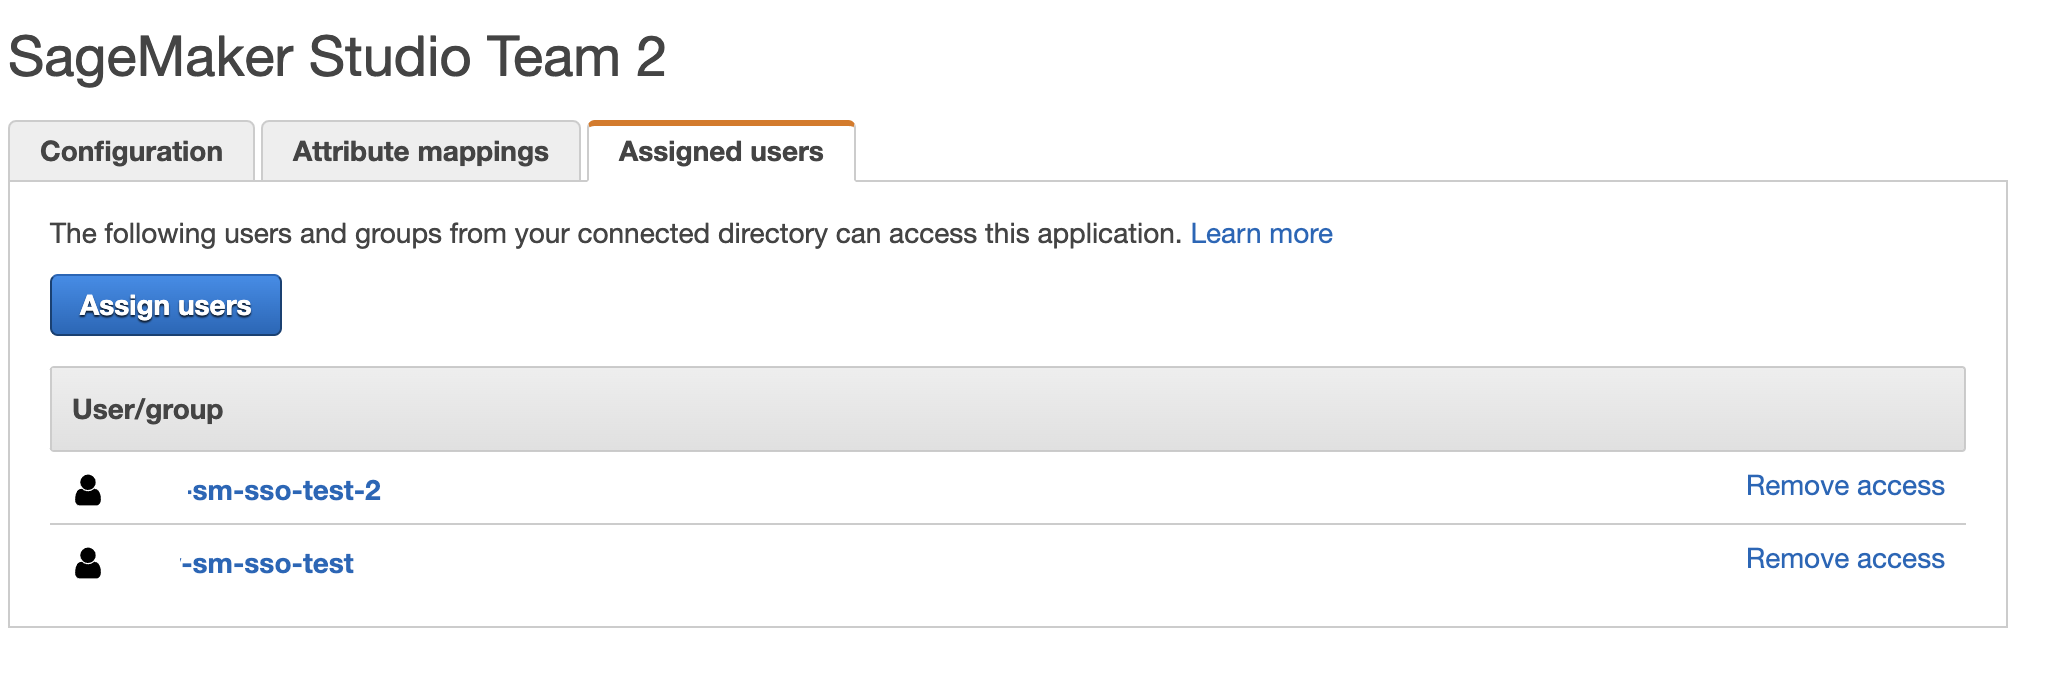This screenshot has height=684, width=2052.
Task: Click the user icon beside sm-sso-test-2
Action: click(88, 490)
